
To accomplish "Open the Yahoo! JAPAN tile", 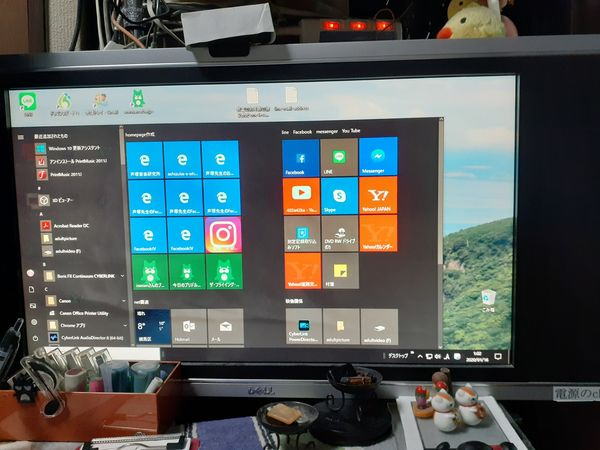I will [378, 195].
